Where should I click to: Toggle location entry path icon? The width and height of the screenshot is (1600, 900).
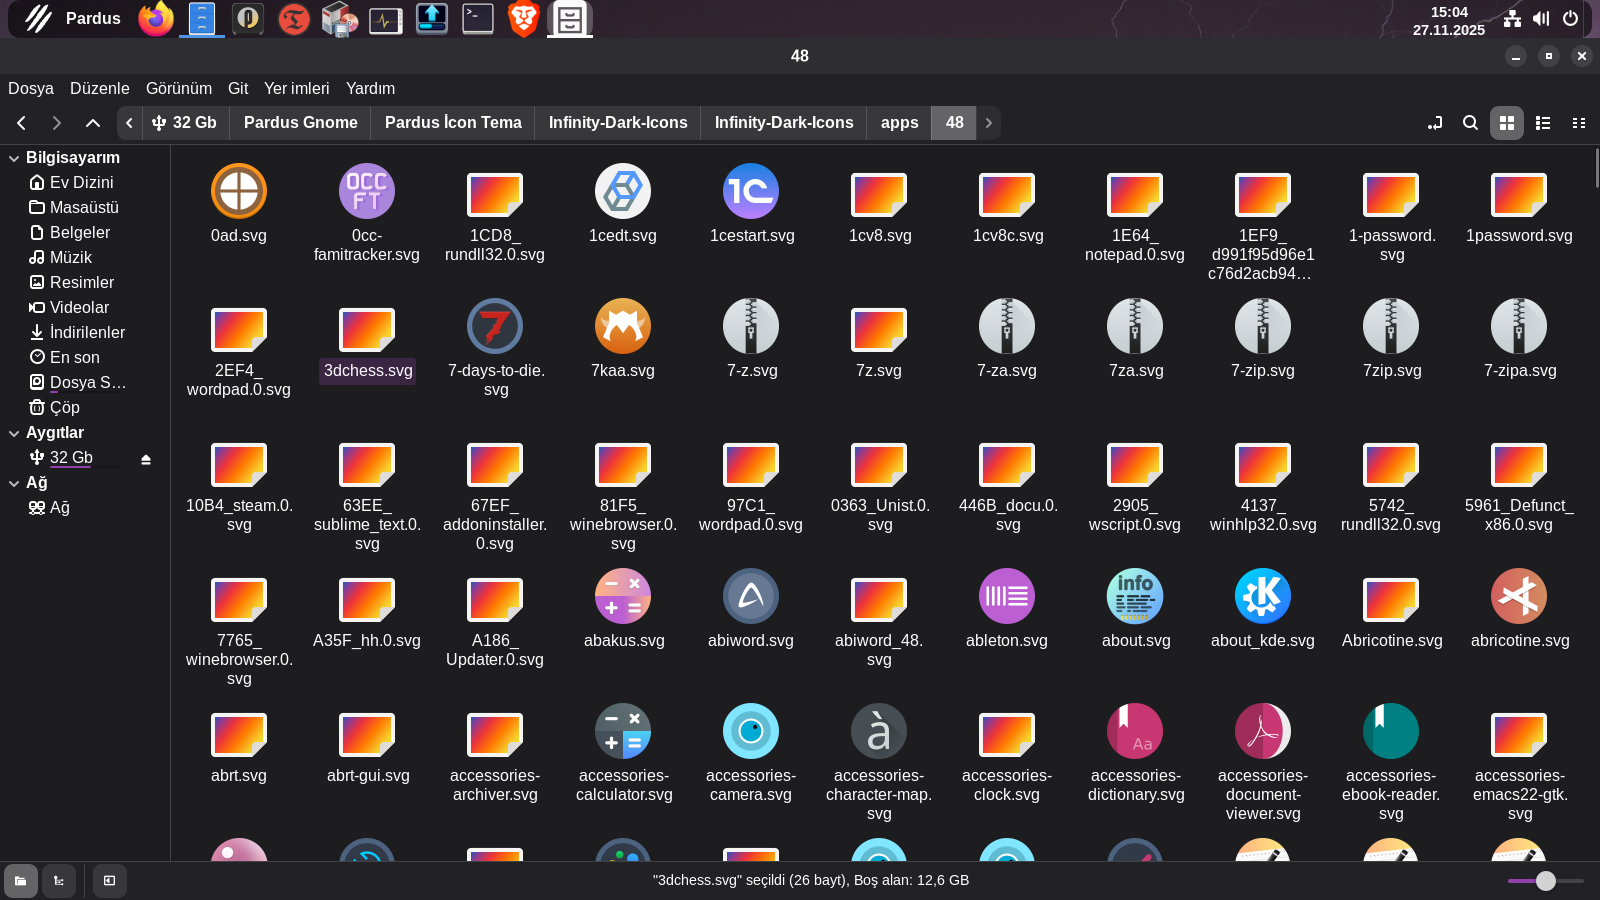click(1435, 123)
